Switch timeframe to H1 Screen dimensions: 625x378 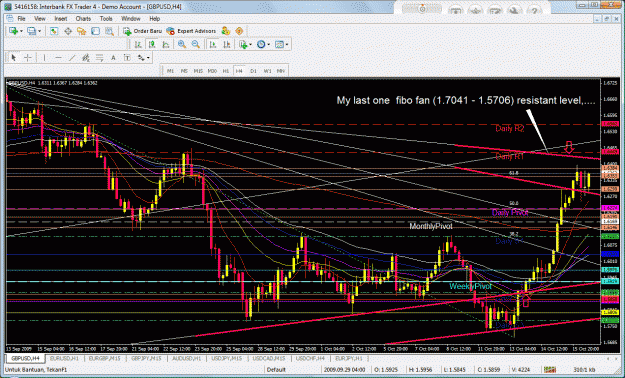click(226, 71)
